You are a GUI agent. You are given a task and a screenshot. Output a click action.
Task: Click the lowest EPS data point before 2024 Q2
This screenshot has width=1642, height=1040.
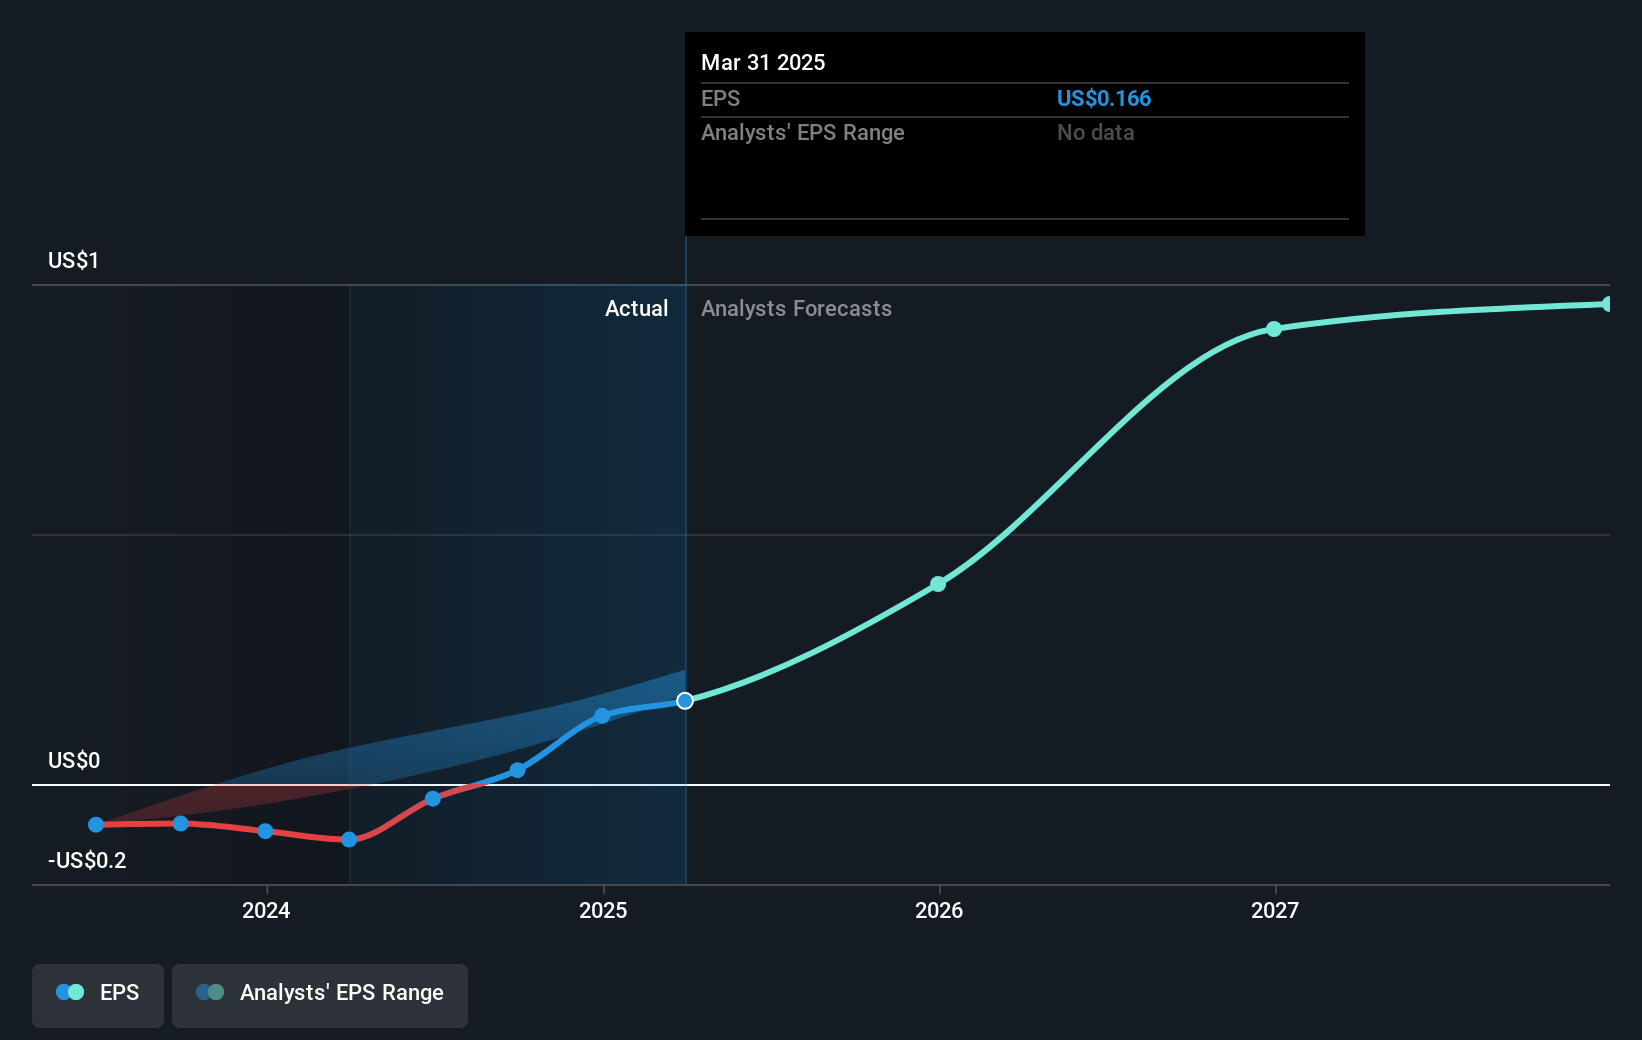tap(349, 840)
